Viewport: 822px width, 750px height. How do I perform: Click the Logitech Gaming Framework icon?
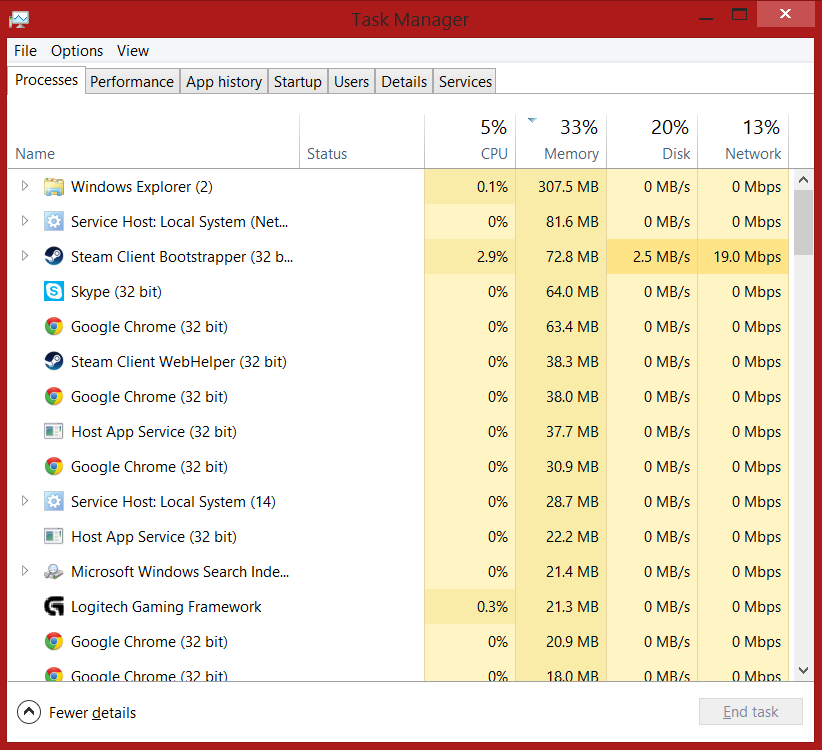(x=54, y=606)
